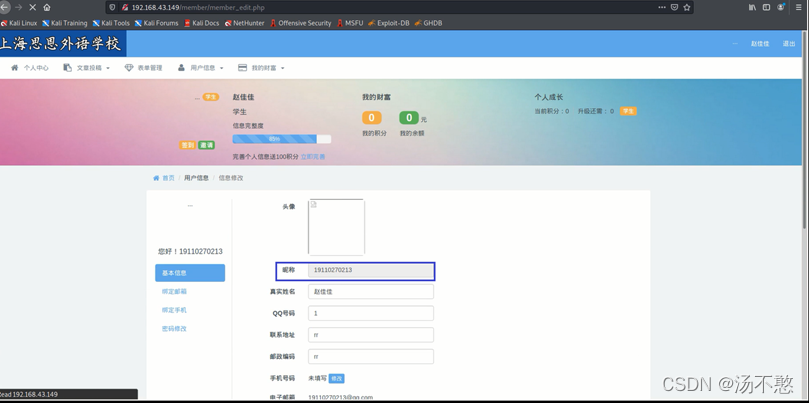Bookmark this page with the star icon
The height and width of the screenshot is (403, 809).
pos(687,7)
